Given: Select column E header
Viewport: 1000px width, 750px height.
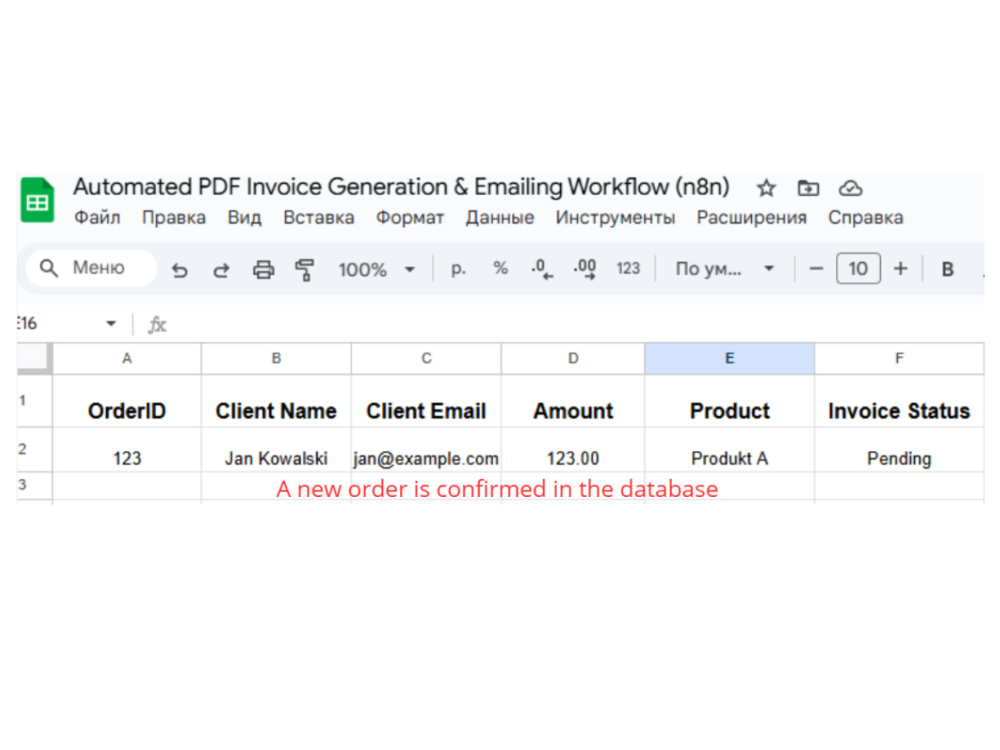Looking at the screenshot, I should click(x=730, y=358).
